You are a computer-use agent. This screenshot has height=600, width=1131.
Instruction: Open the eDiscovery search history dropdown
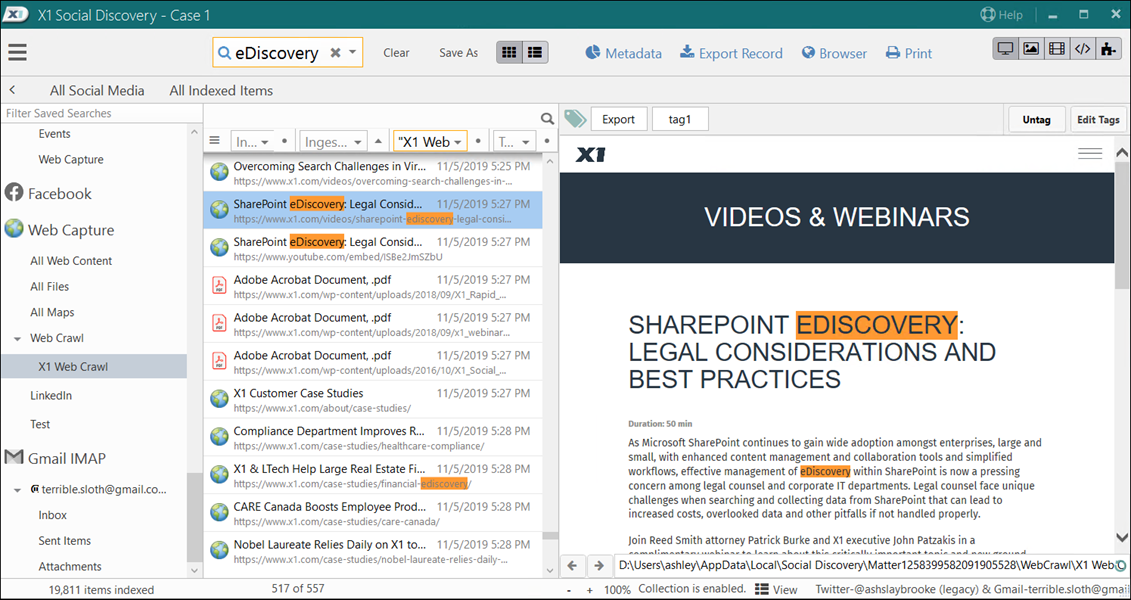[x=353, y=53]
